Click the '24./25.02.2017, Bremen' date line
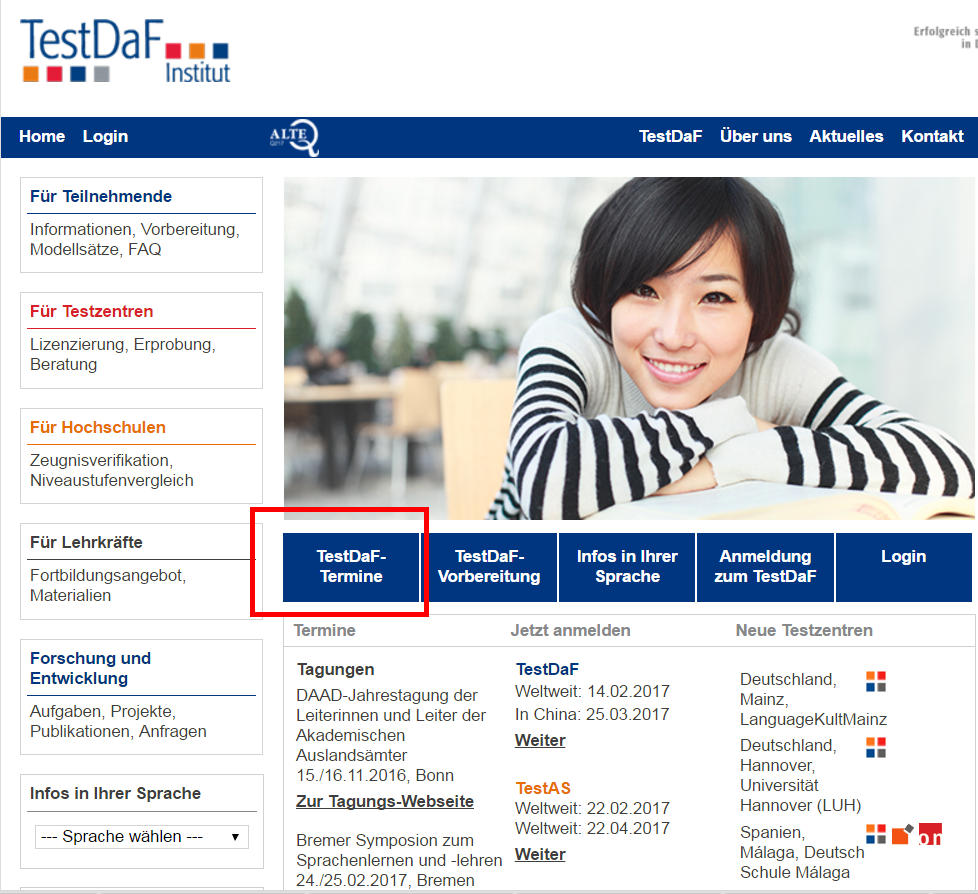Screen dimensions: 978x894 point(385,880)
